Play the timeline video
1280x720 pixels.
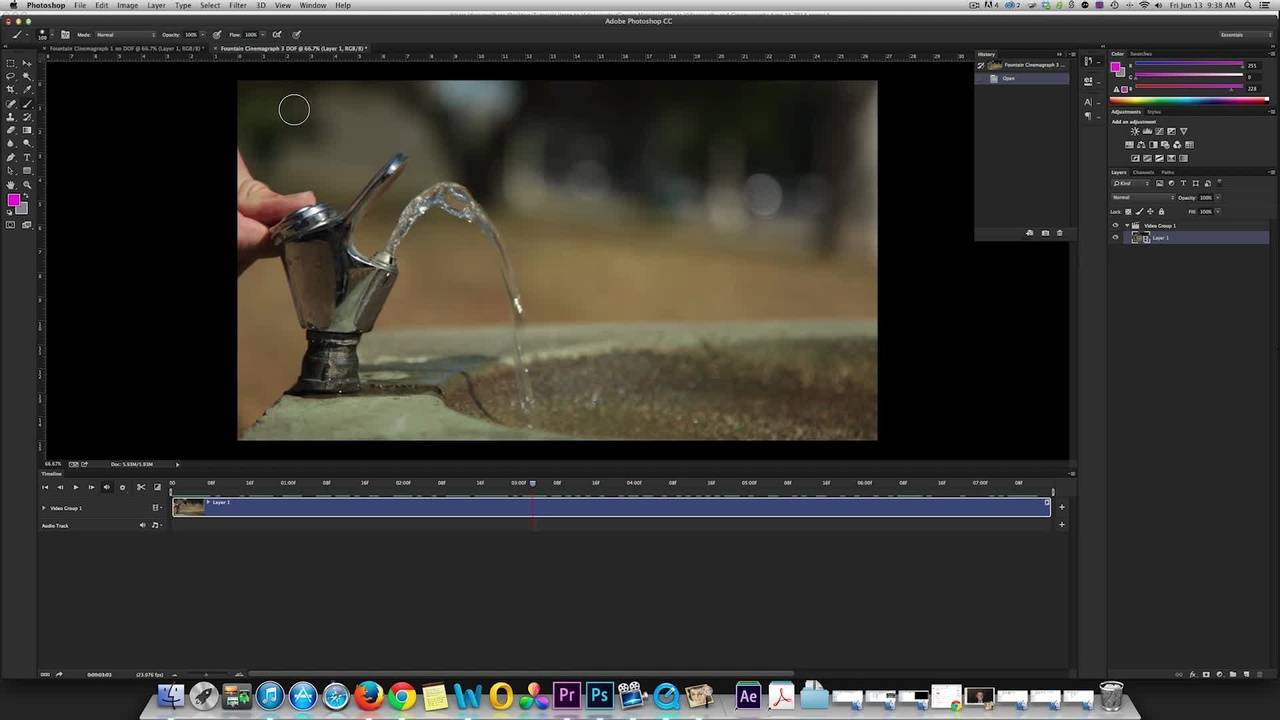75,487
